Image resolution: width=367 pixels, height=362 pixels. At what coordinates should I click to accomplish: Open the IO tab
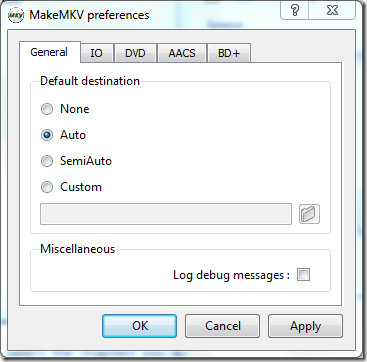click(97, 53)
